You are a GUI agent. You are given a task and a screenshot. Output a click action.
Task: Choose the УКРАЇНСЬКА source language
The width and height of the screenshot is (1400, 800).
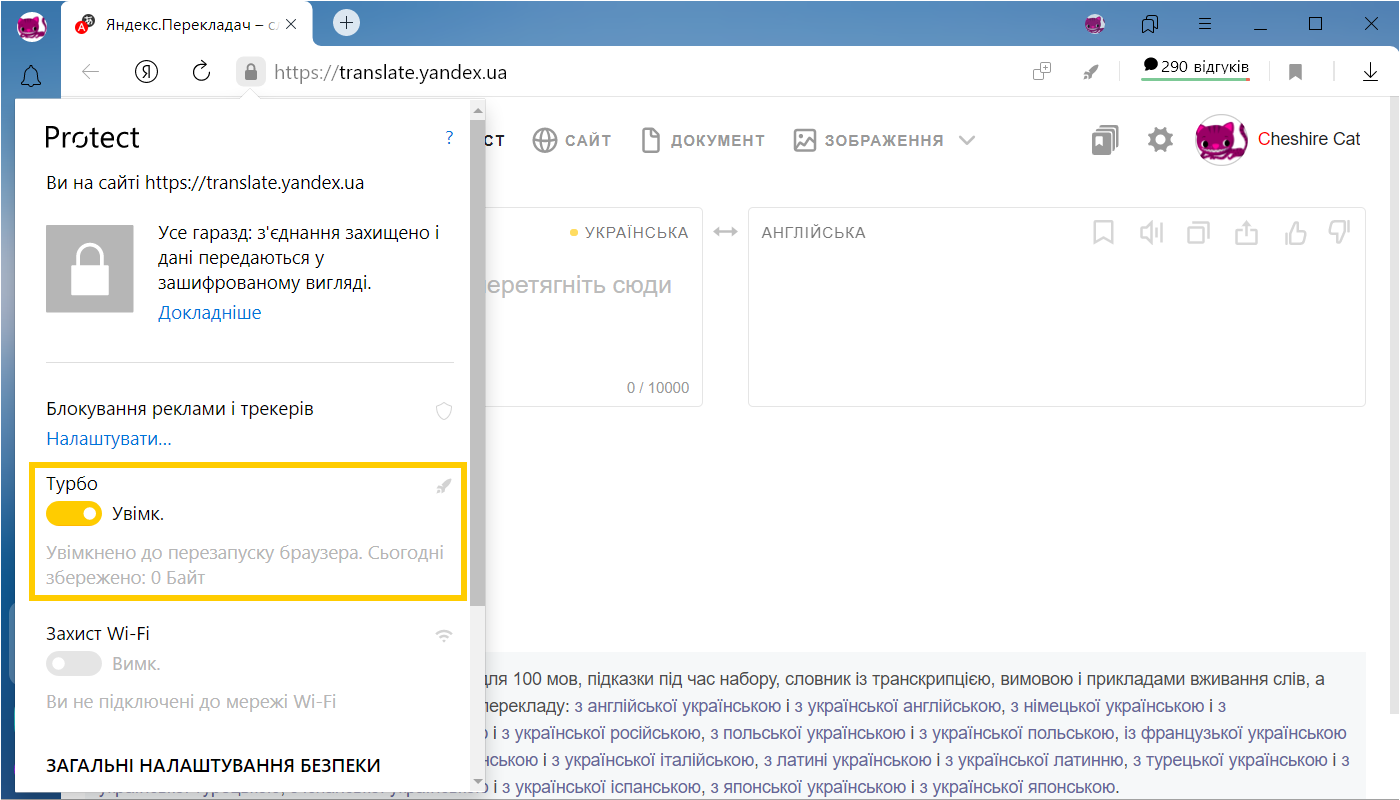(x=636, y=232)
